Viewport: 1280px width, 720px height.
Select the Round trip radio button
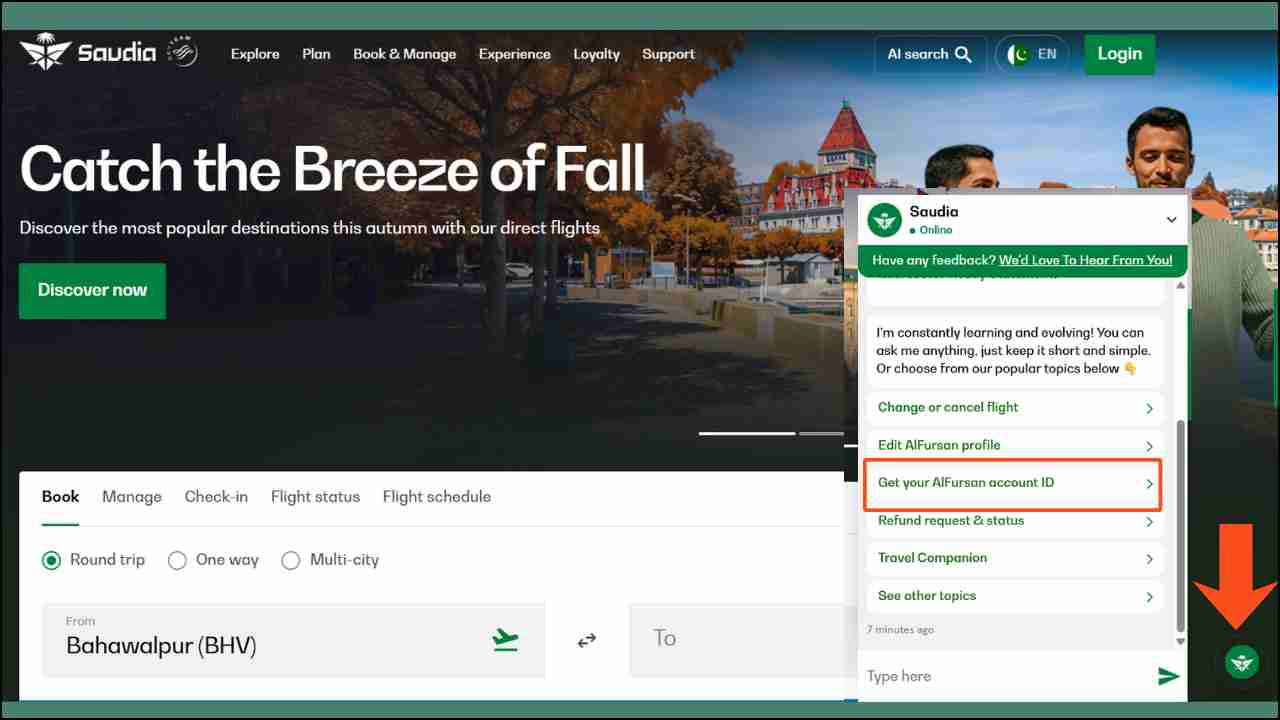pos(52,560)
